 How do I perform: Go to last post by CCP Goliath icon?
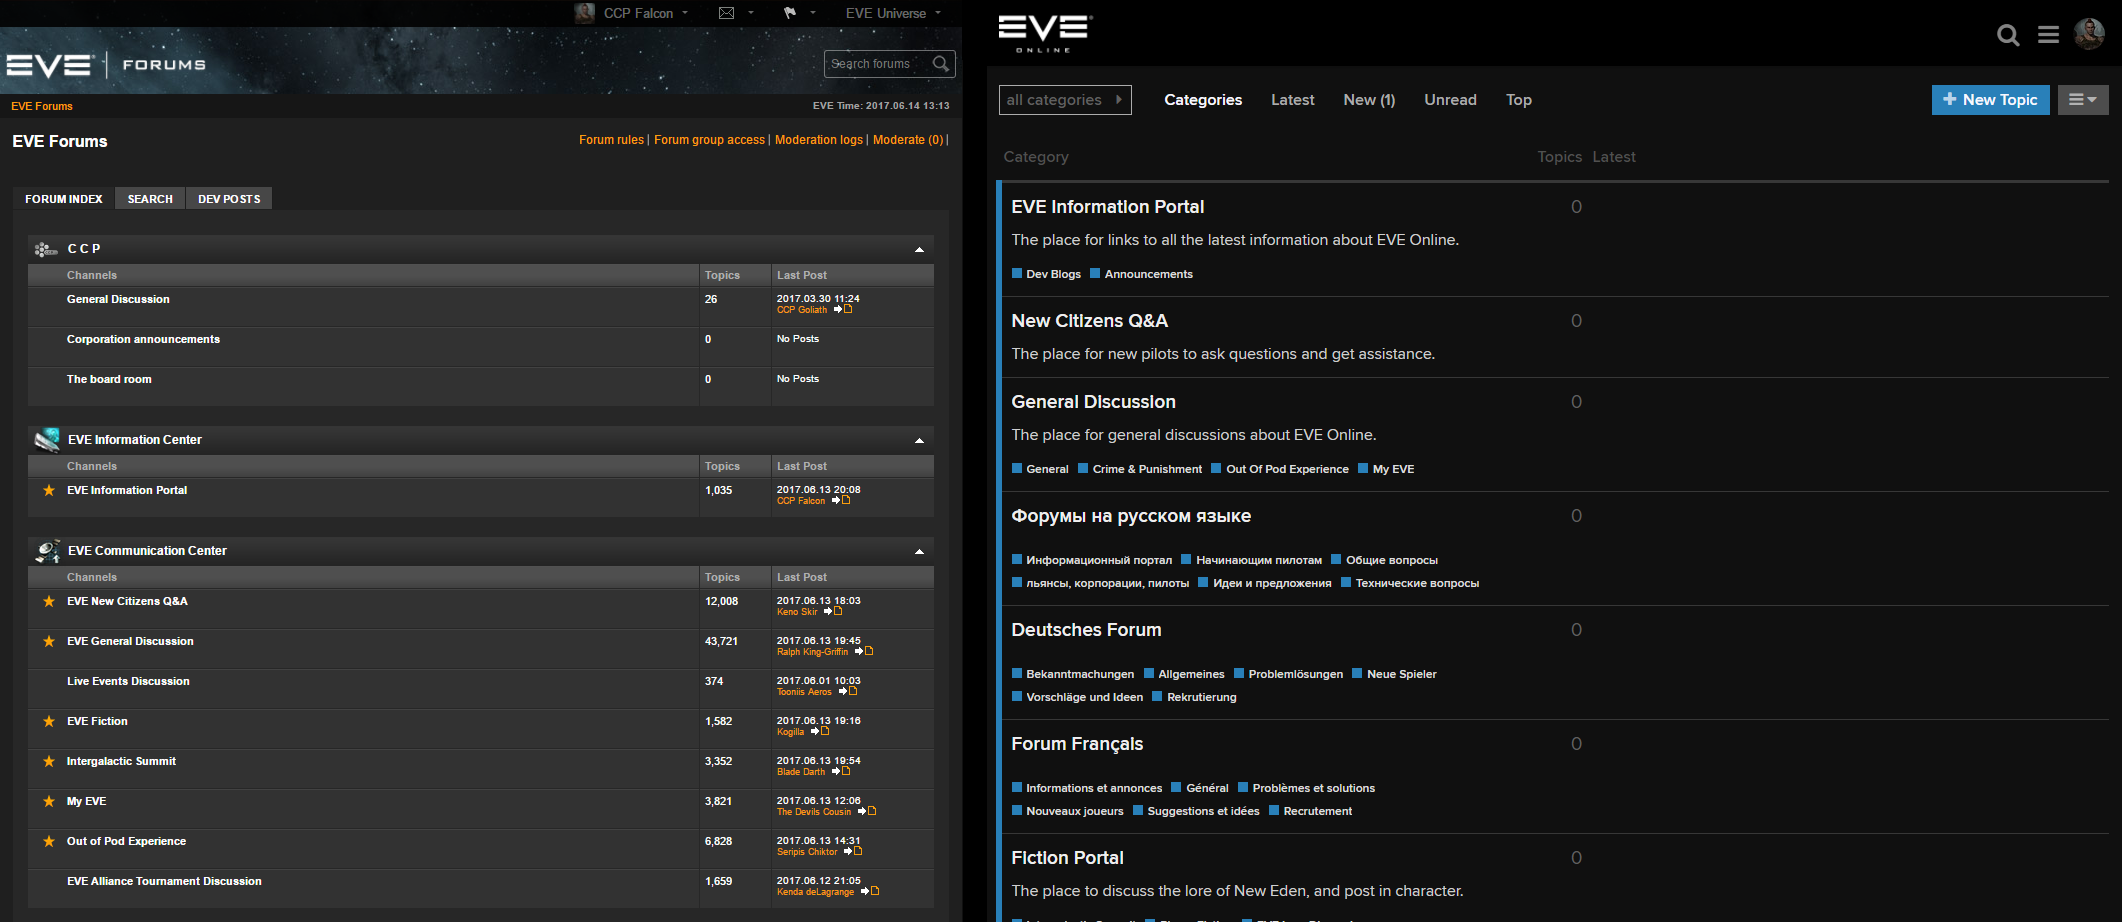pos(843,309)
